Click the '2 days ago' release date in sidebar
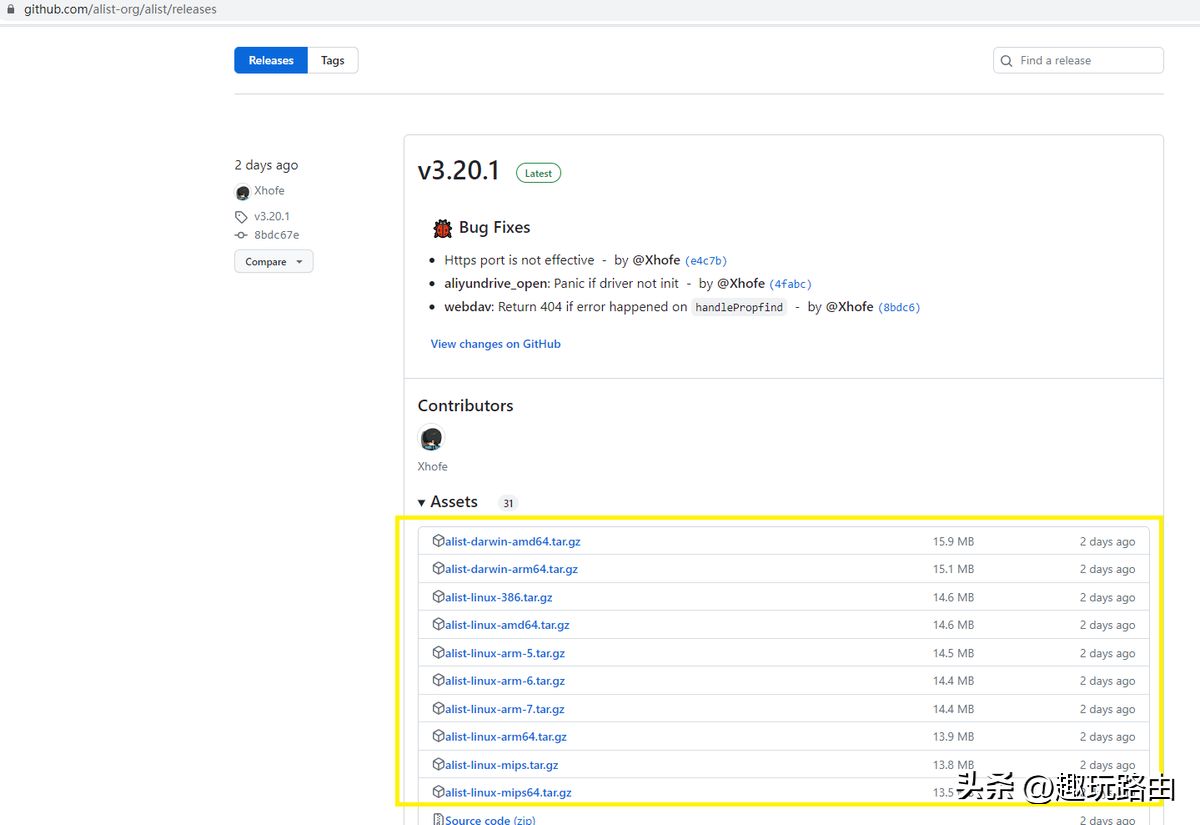 pyautogui.click(x=266, y=165)
